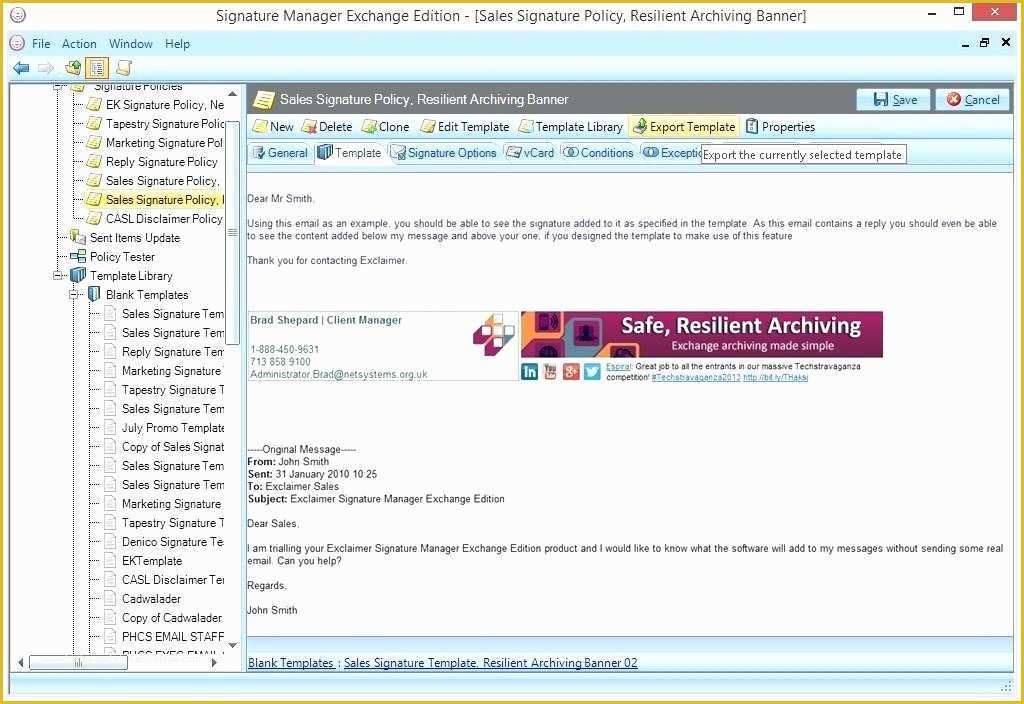Click the bit.ly link in signature
The height and width of the screenshot is (704, 1024).
point(775,377)
